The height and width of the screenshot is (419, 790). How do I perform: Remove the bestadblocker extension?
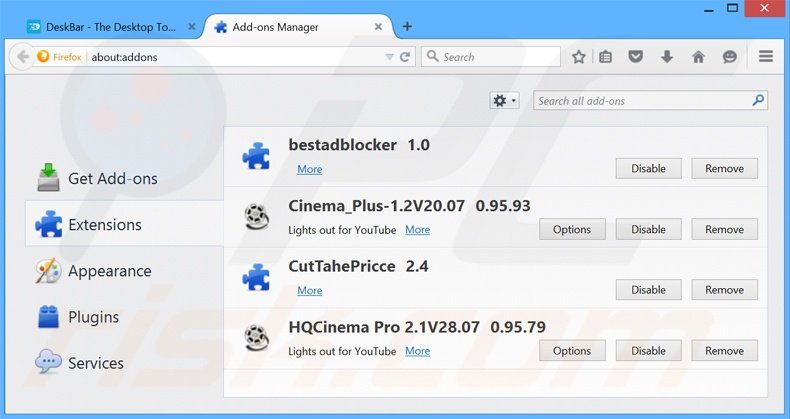click(724, 169)
